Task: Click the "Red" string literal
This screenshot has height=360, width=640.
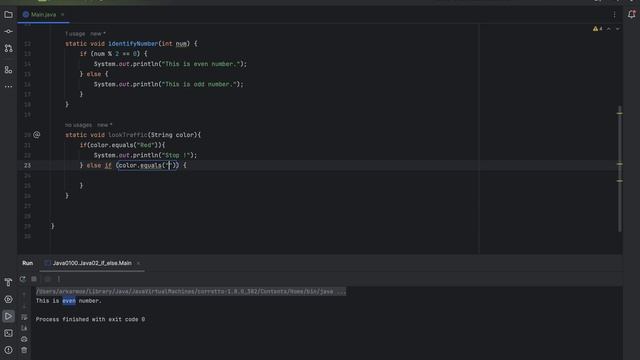Action: tap(147, 145)
